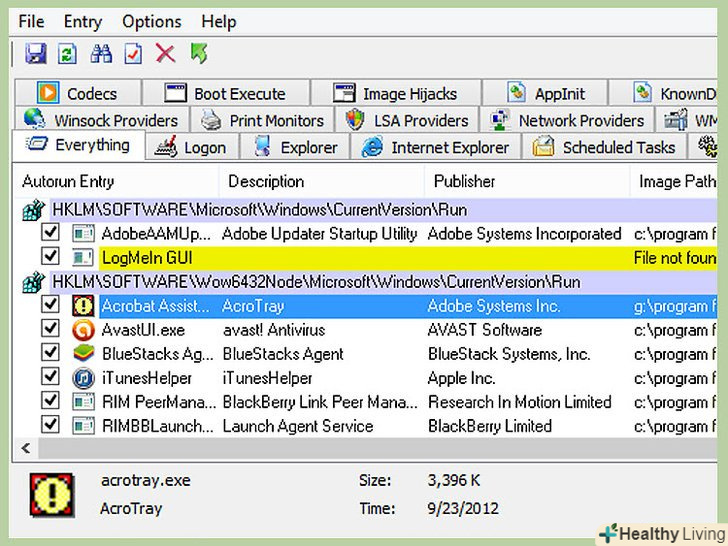Untick the AvastUI.exe checkbox
This screenshot has width=728, height=546.
50,328
